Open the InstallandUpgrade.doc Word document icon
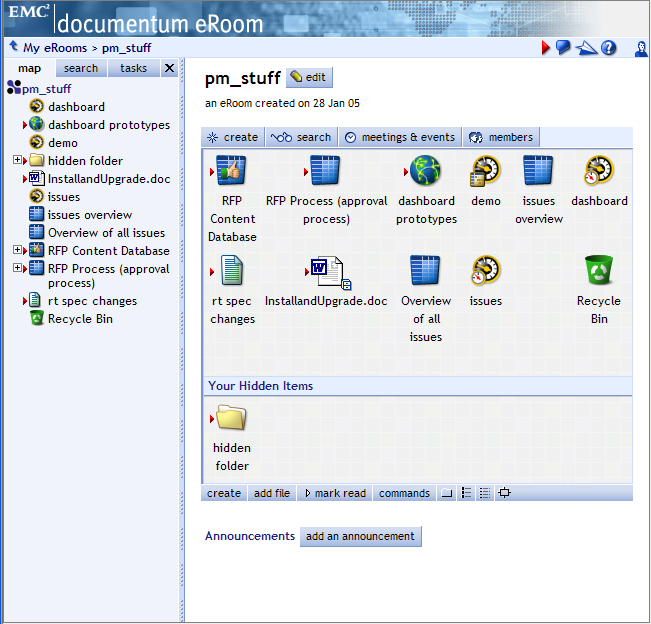Screen dimensions: 651x624 [325, 271]
